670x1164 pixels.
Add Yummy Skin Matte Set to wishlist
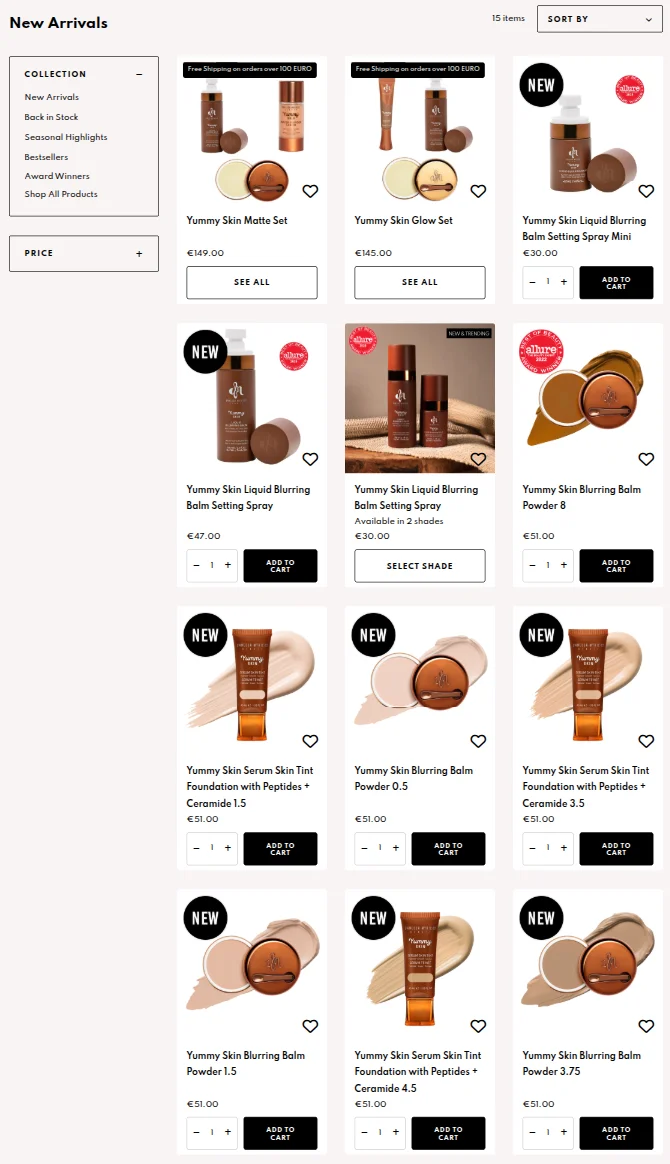coord(310,192)
